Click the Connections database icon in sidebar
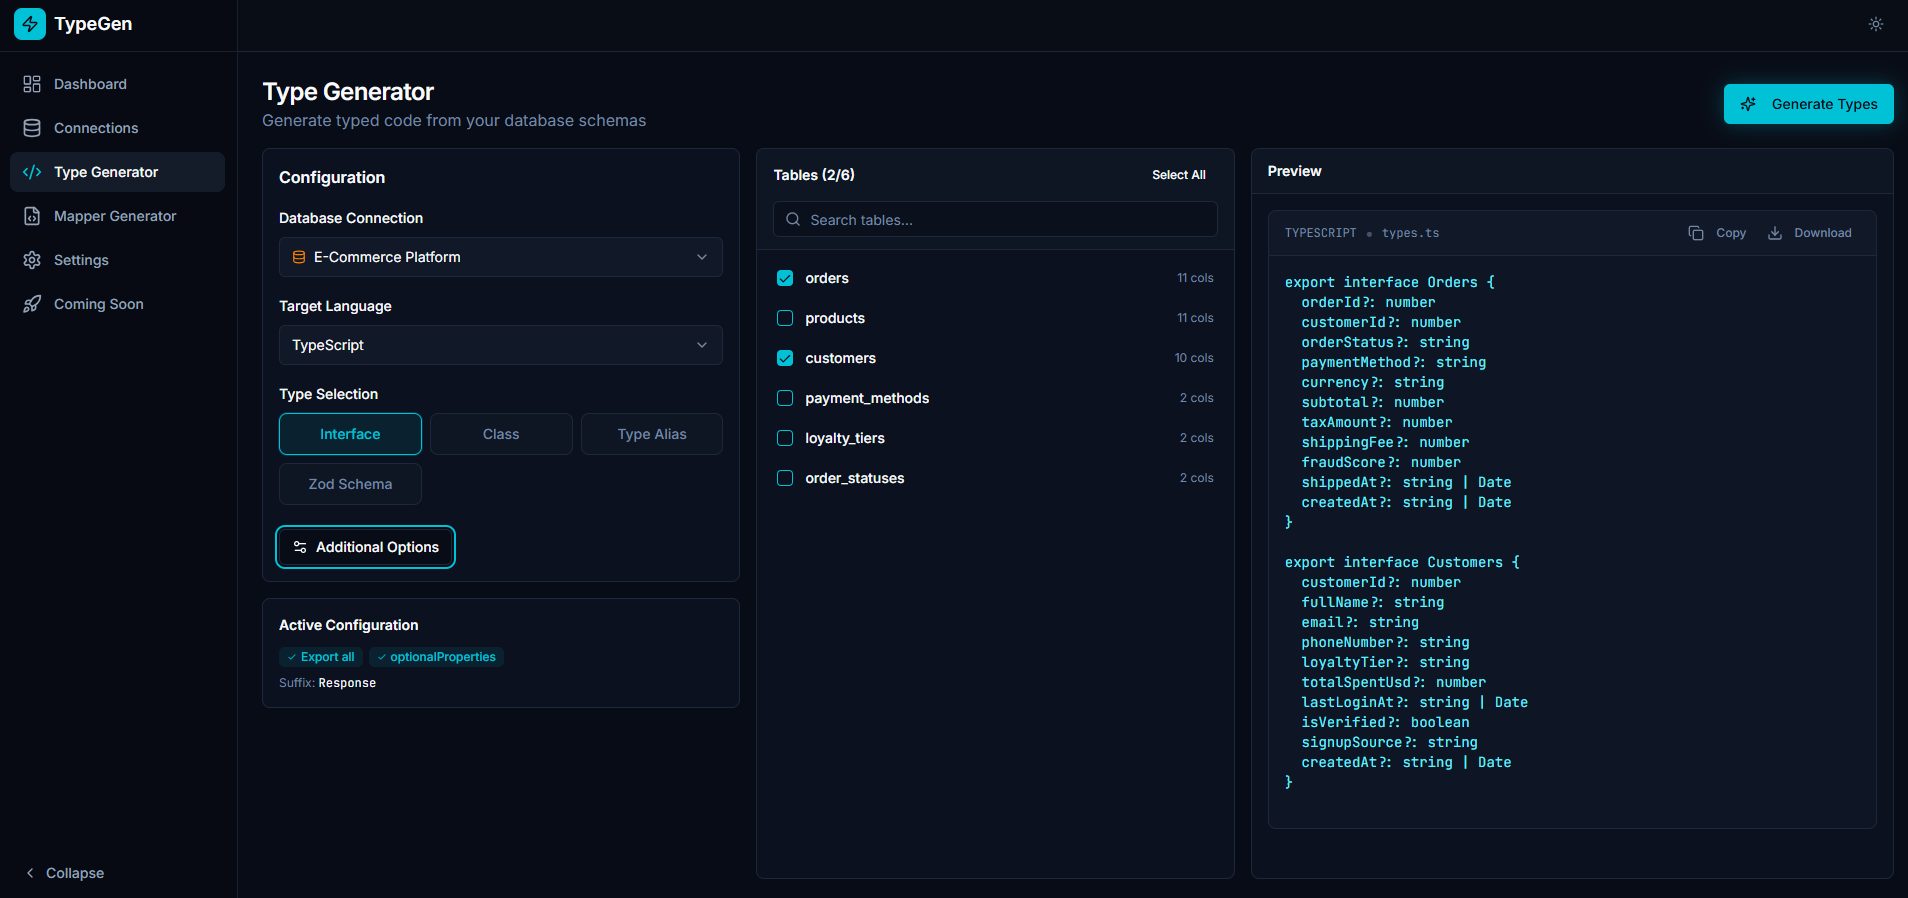1908x898 pixels. pos(32,128)
